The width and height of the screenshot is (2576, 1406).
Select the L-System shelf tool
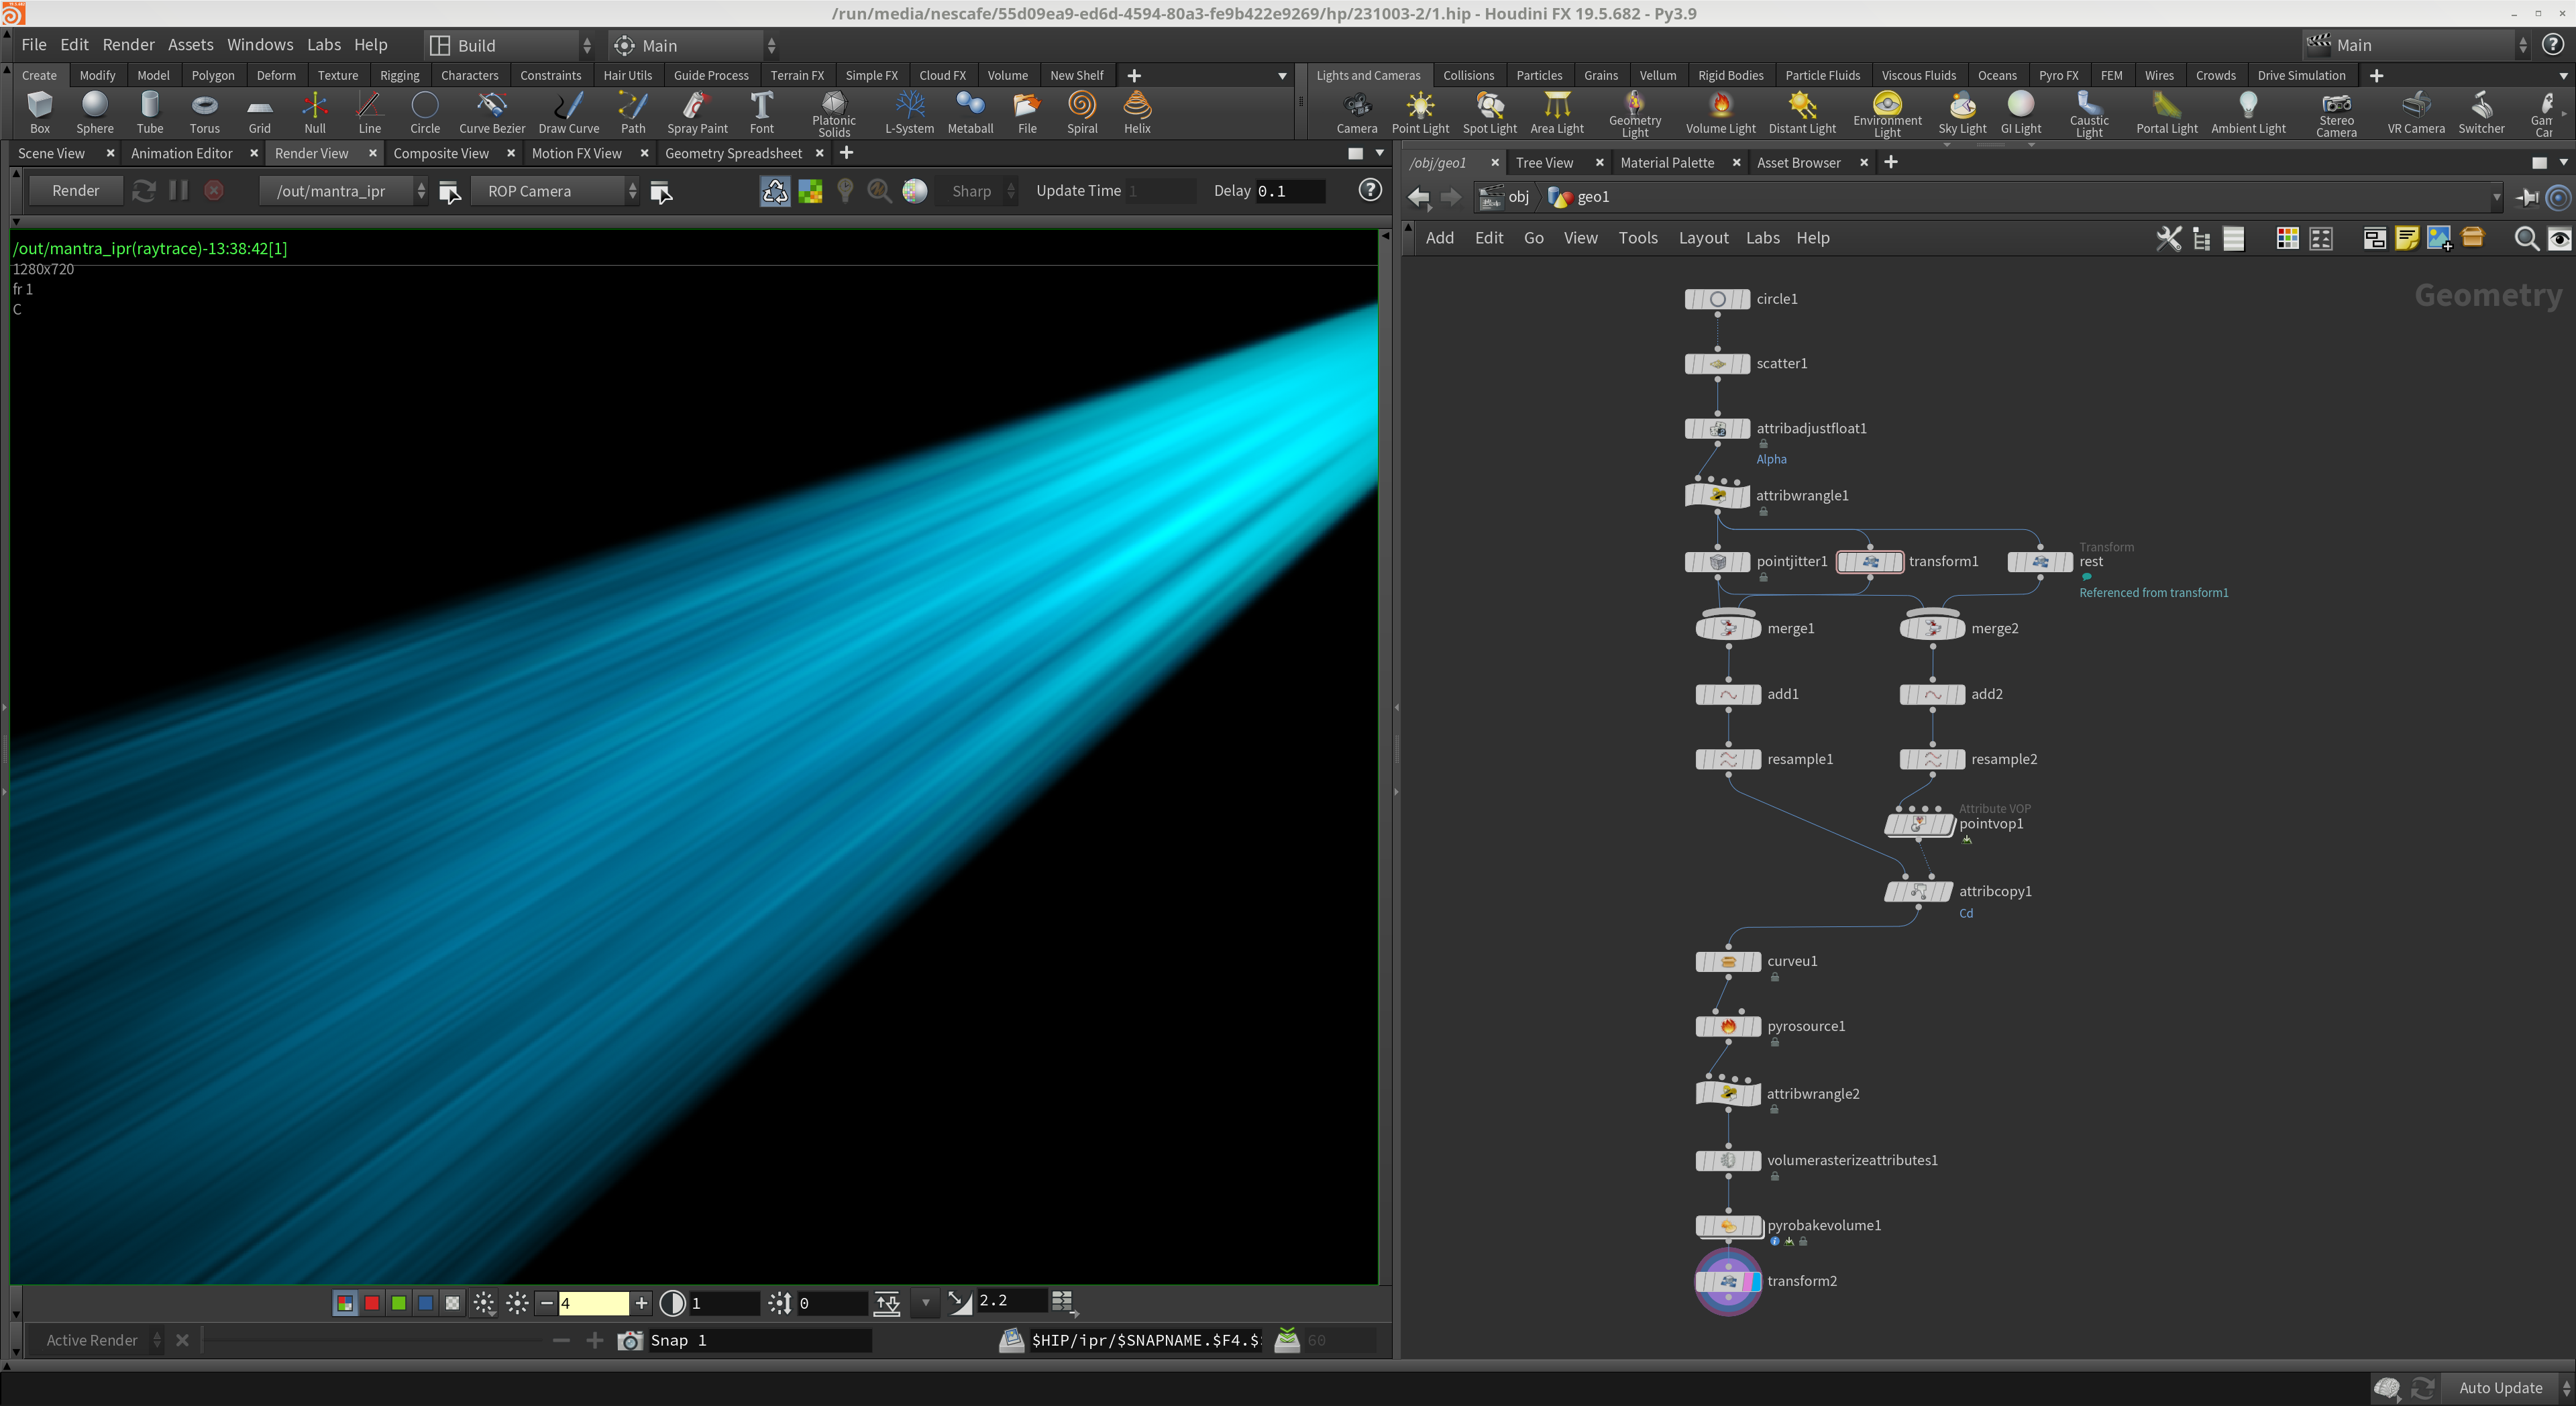coord(909,112)
